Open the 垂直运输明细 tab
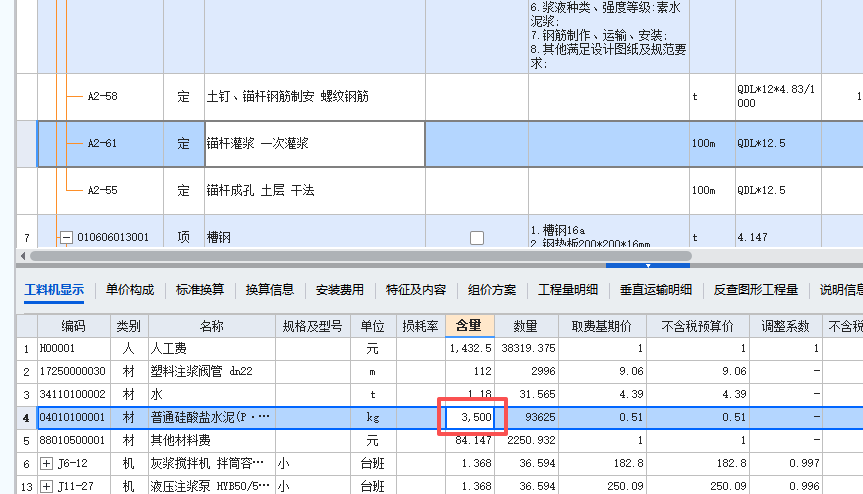The width and height of the screenshot is (863, 494). click(656, 290)
